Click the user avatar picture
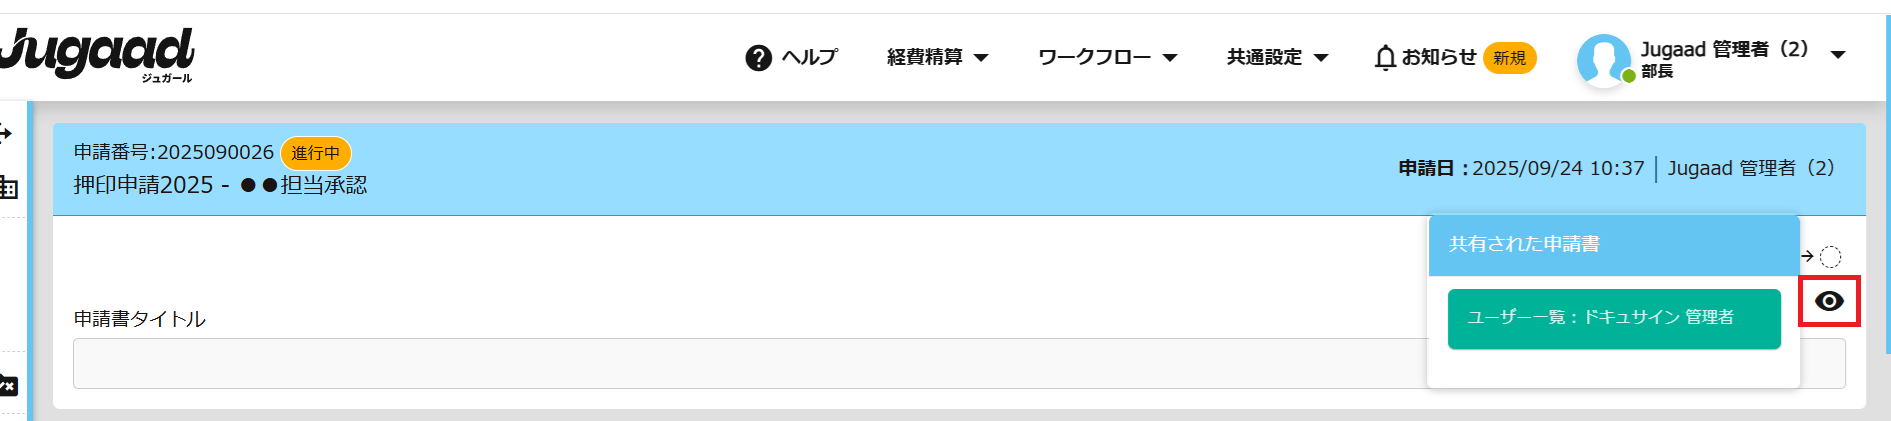This screenshot has width=1891, height=421. click(1603, 60)
